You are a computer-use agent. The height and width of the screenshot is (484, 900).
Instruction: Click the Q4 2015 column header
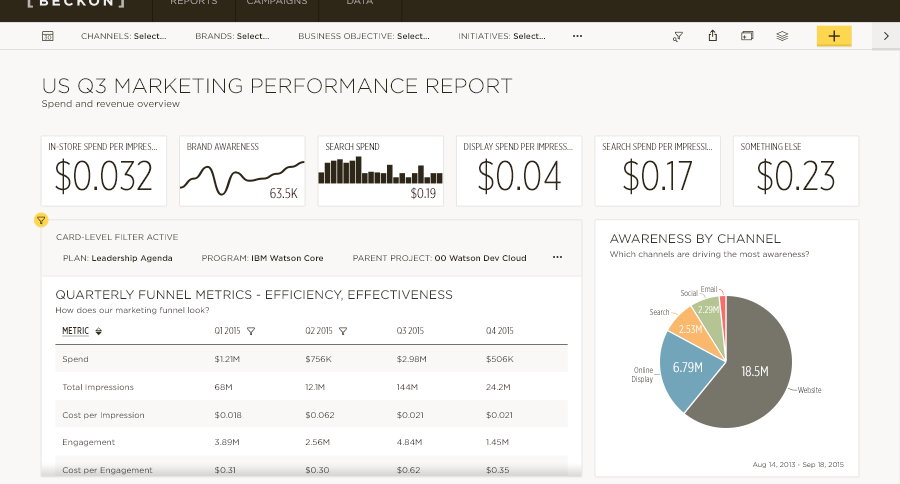(499, 331)
